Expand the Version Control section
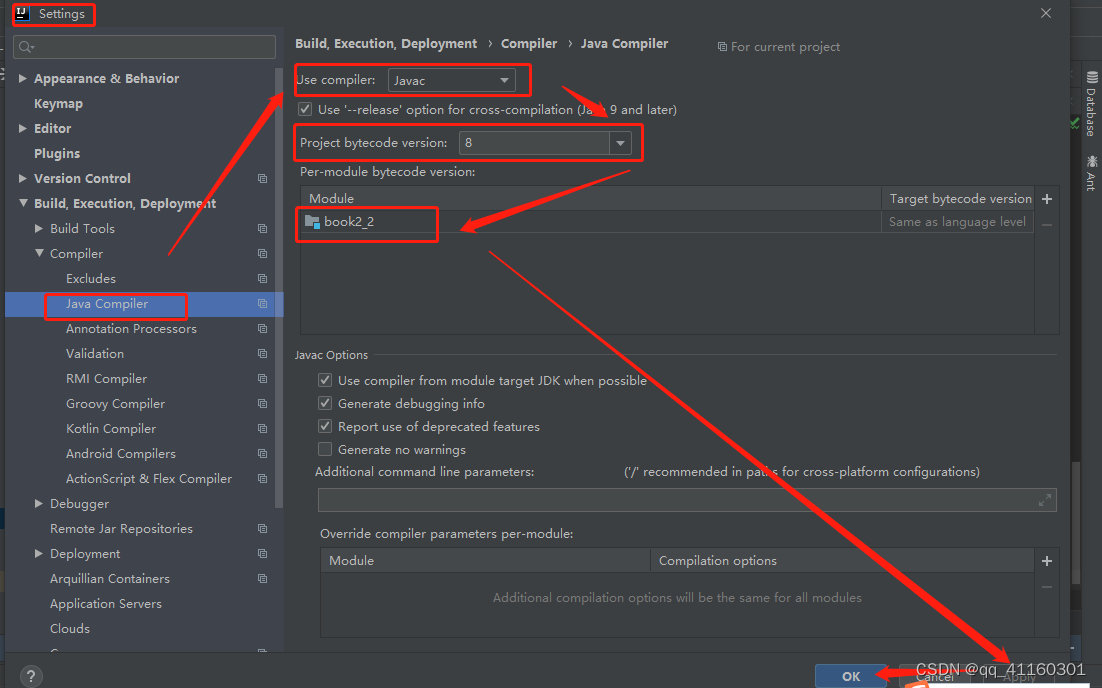 tap(22, 179)
